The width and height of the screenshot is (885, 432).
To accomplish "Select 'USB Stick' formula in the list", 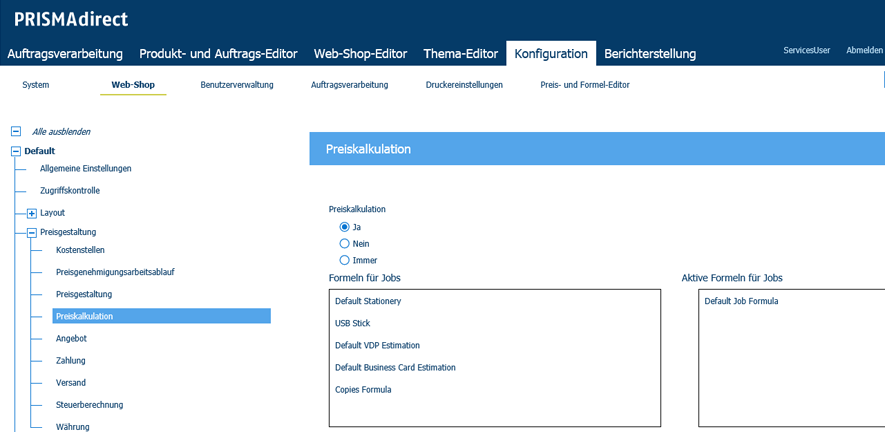I will (352, 323).
